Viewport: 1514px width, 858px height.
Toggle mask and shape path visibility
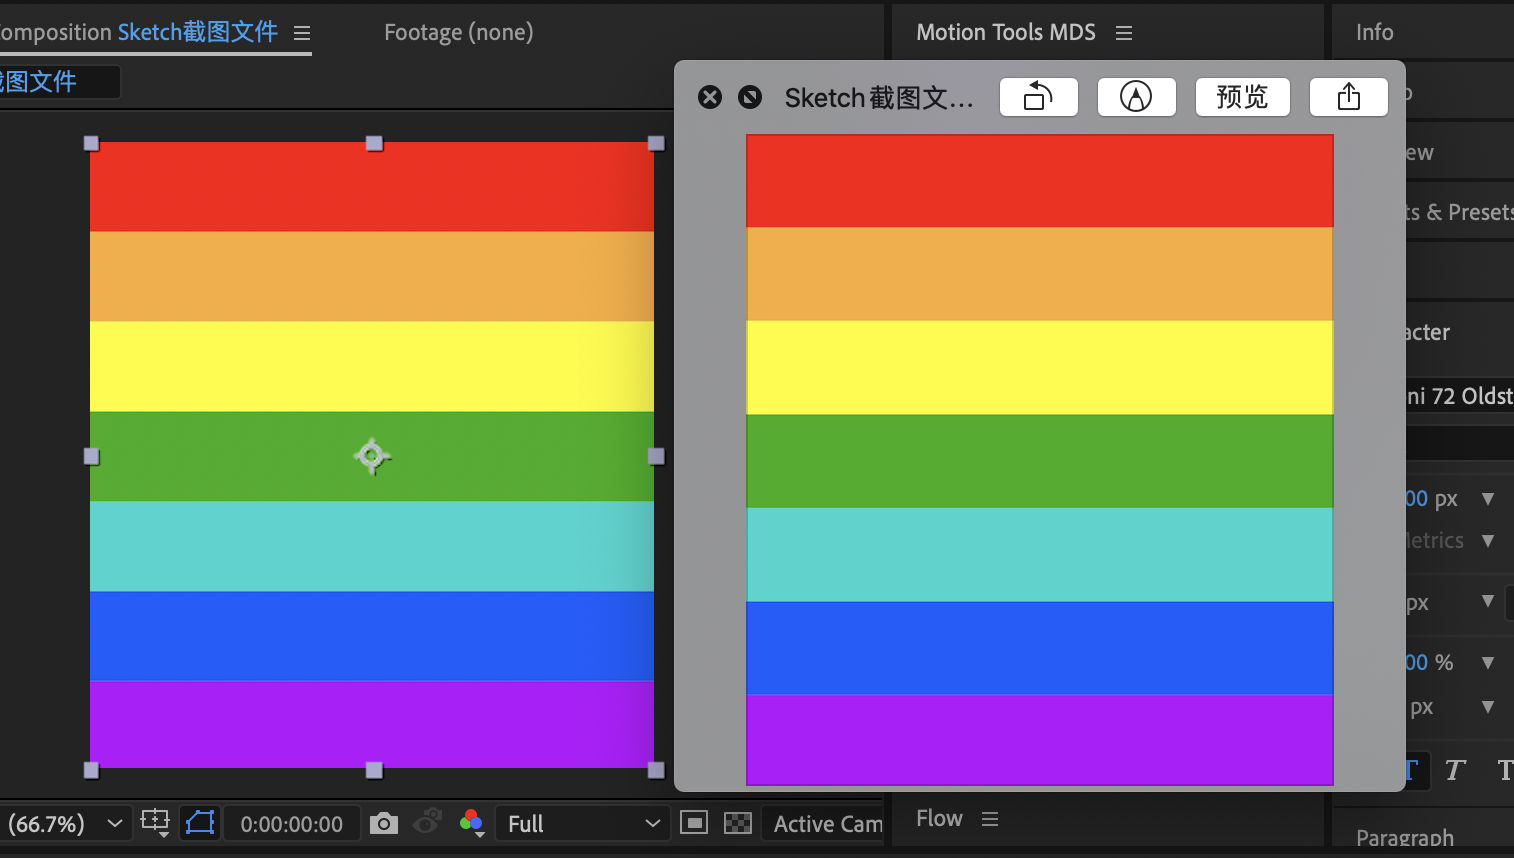pos(200,823)
